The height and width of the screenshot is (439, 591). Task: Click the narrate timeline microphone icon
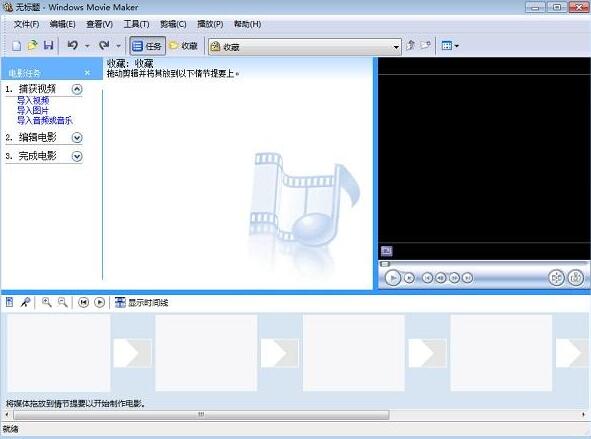25,302
